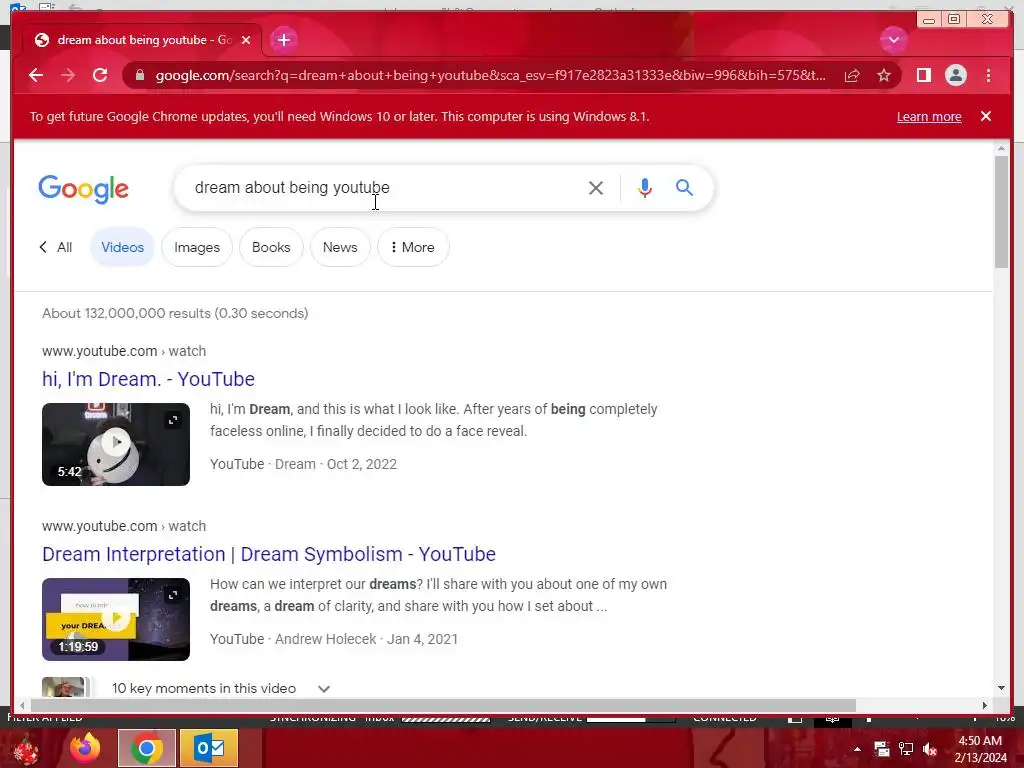The width and height of the screenshot is (1024, 768).
Task: Select the Books filter tab
Action: point(271,248)
